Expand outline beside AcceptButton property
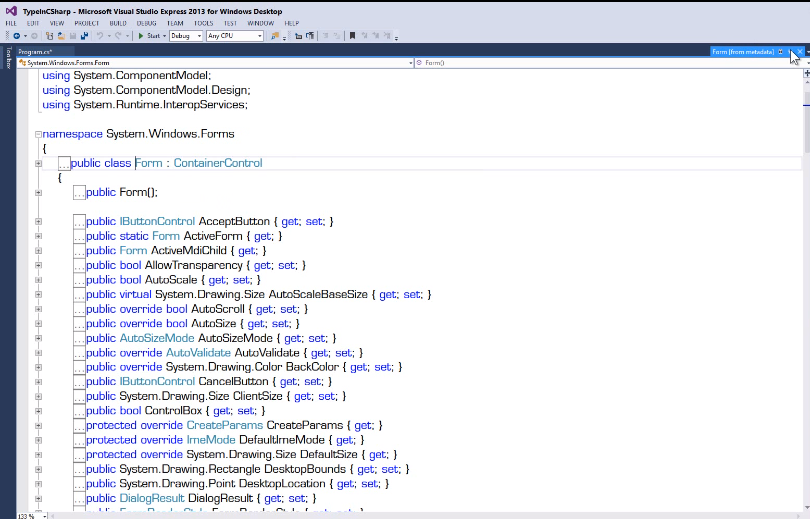Image resolution: width=810 pixels, height=519 pixels. pos(38,222)
